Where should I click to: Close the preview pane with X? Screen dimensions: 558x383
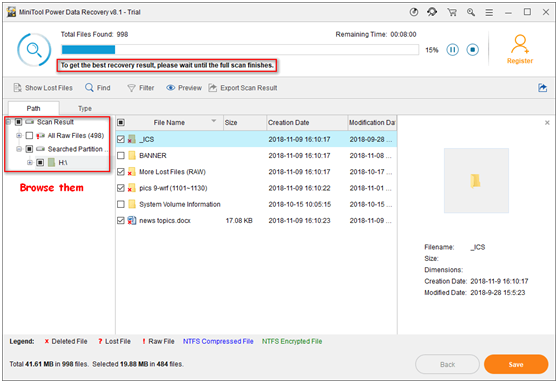[x=547, y=123]
